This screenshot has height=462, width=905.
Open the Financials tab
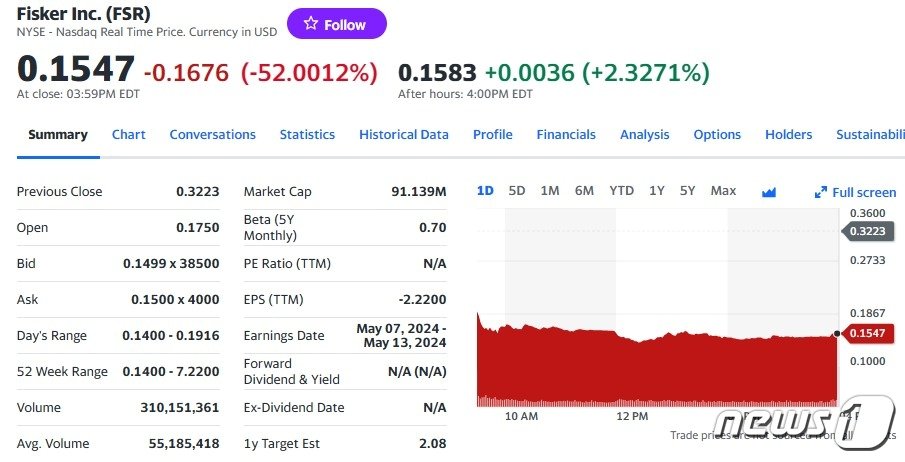pyautogui.click(x=566, y=135)
